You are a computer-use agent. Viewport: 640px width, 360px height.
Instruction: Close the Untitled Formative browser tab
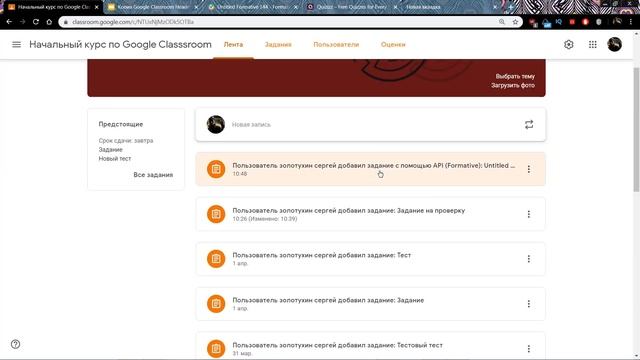296,7
